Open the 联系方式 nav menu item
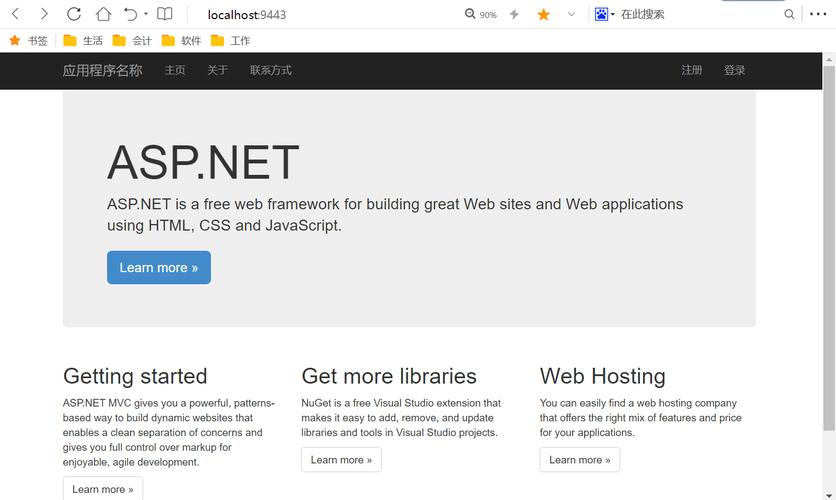 point(270,70)
